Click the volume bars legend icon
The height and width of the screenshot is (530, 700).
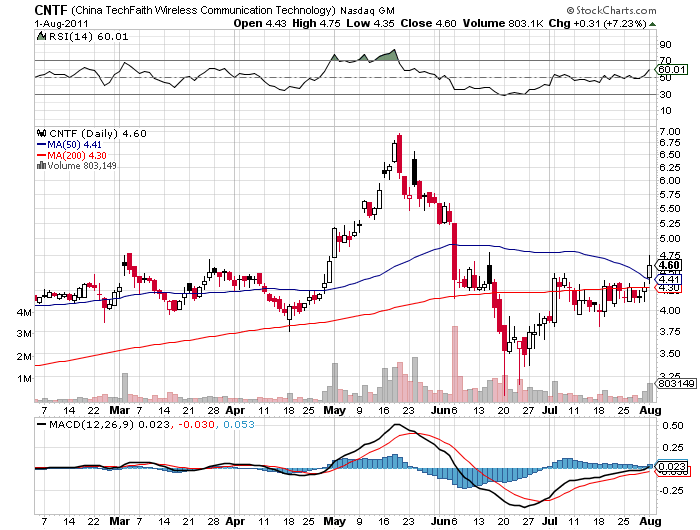(x=42, y=165)
